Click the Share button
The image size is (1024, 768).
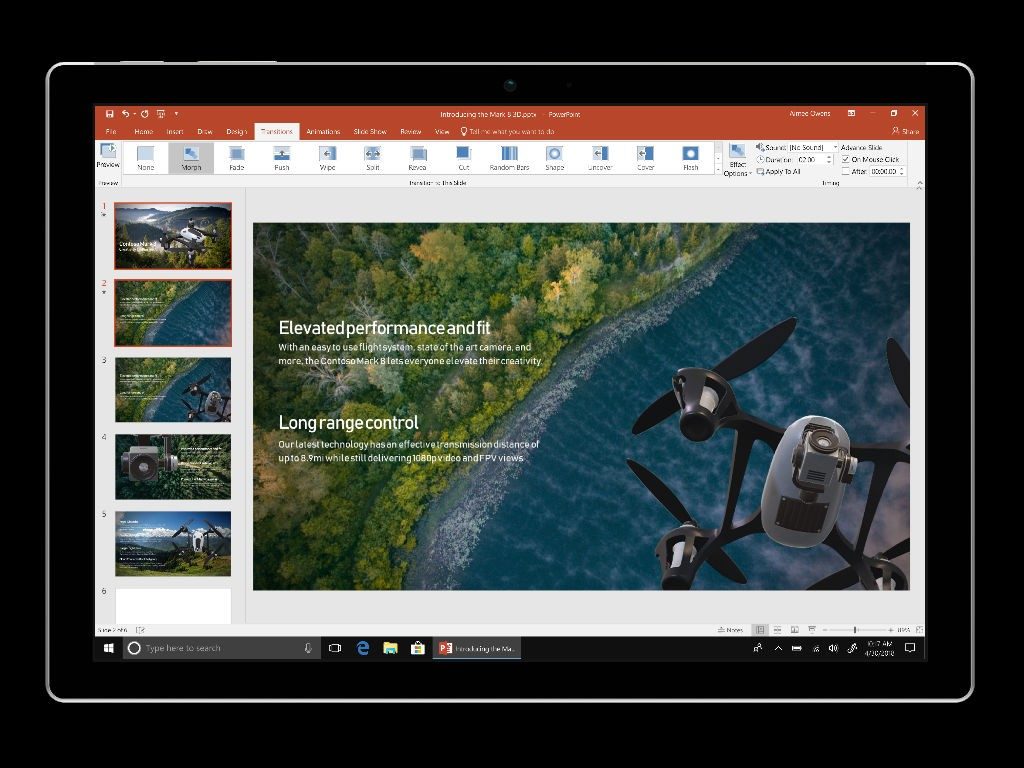pos(905,131)
